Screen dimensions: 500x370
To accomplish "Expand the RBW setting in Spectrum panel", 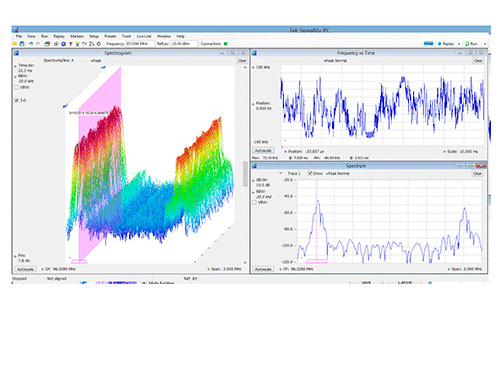I will pos(253,192).
